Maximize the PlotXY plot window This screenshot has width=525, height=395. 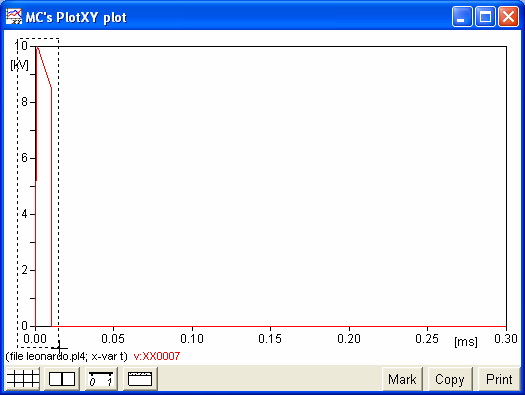pyautogui.click(x=485, y=16)
